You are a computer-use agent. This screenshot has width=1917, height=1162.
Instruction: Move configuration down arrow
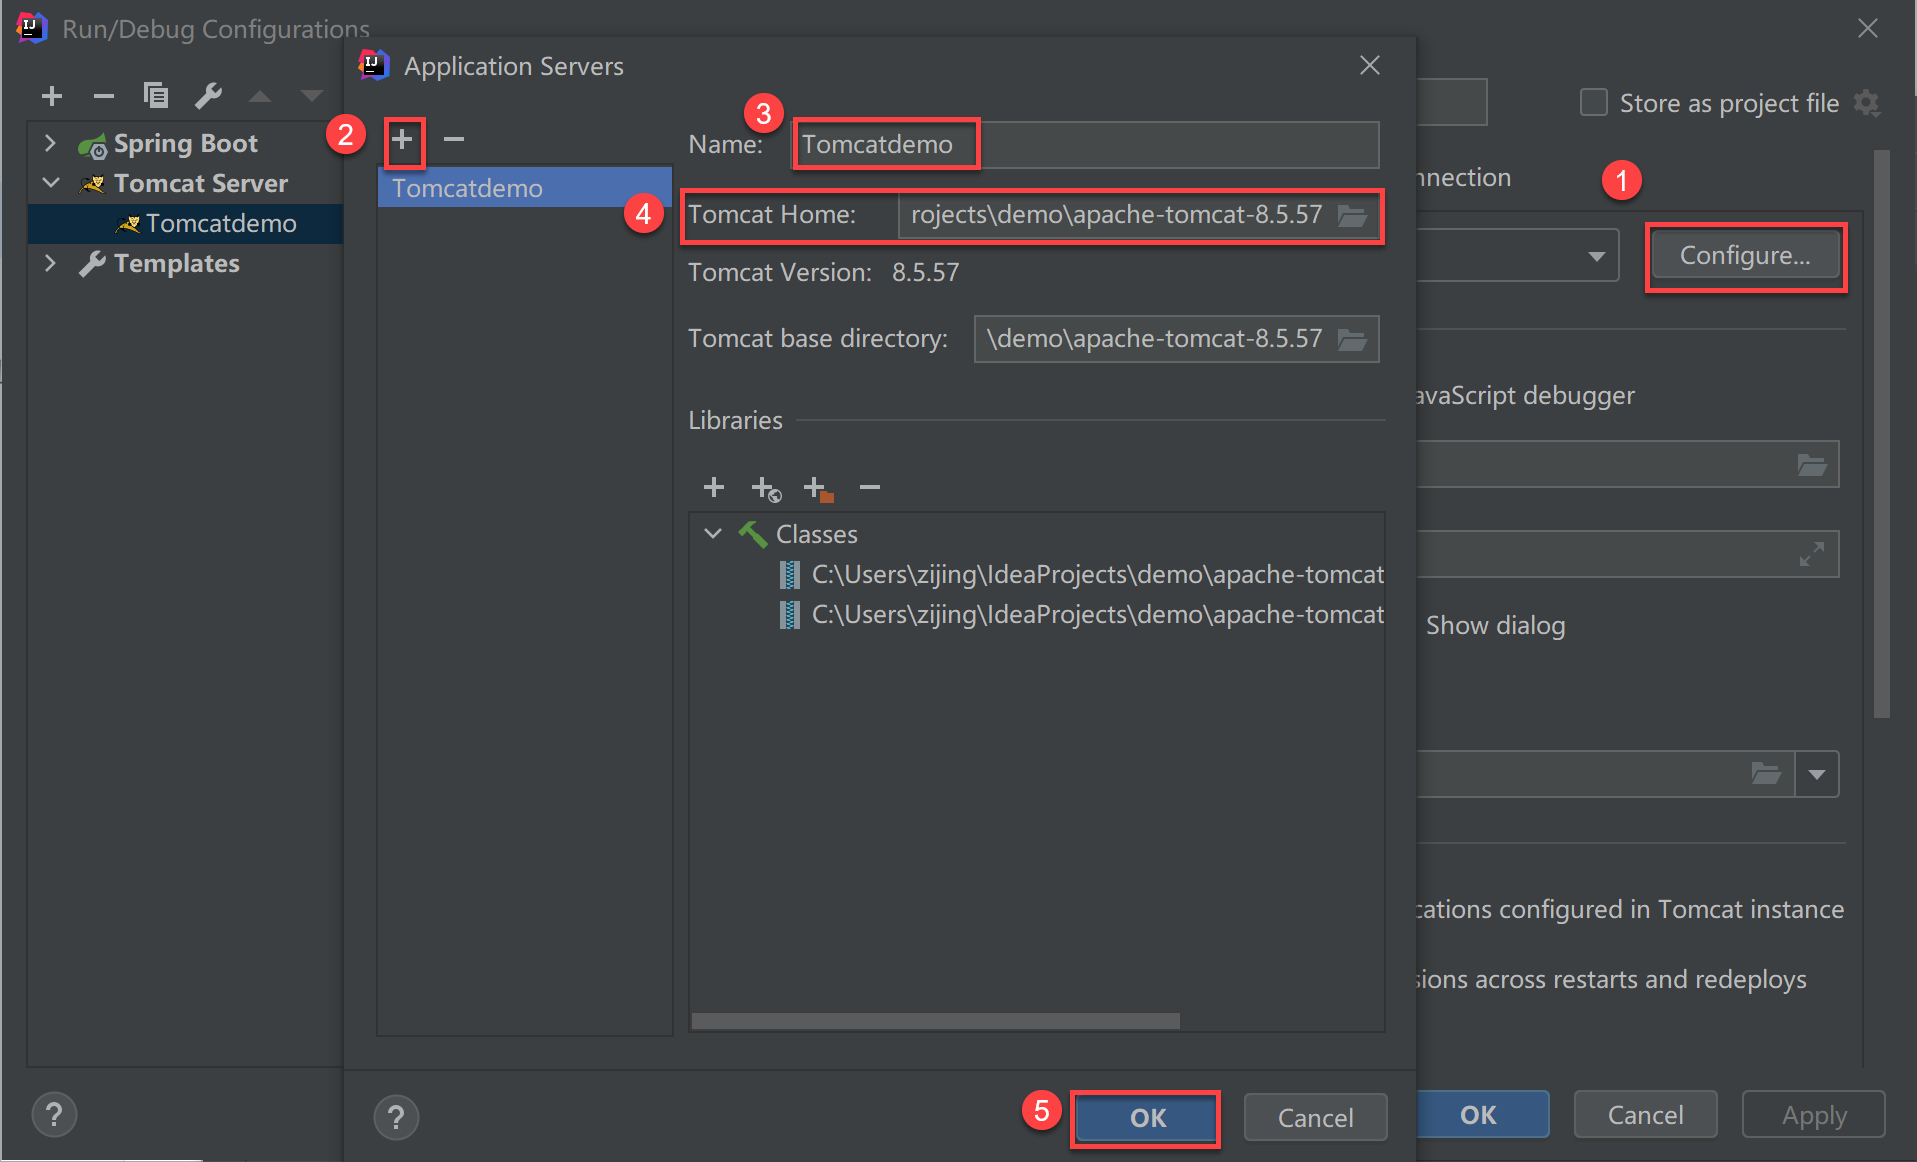312,96
